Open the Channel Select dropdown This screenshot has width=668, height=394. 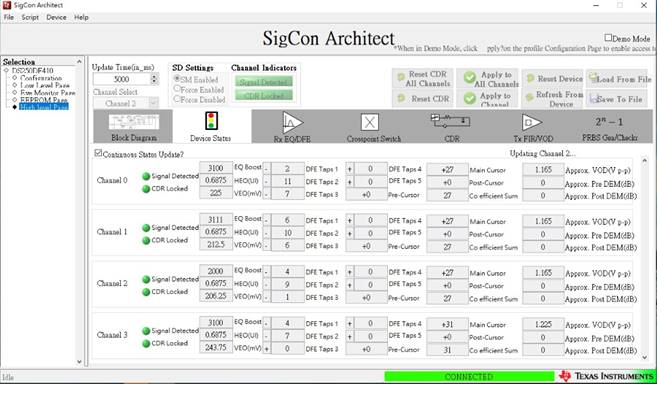126,103
